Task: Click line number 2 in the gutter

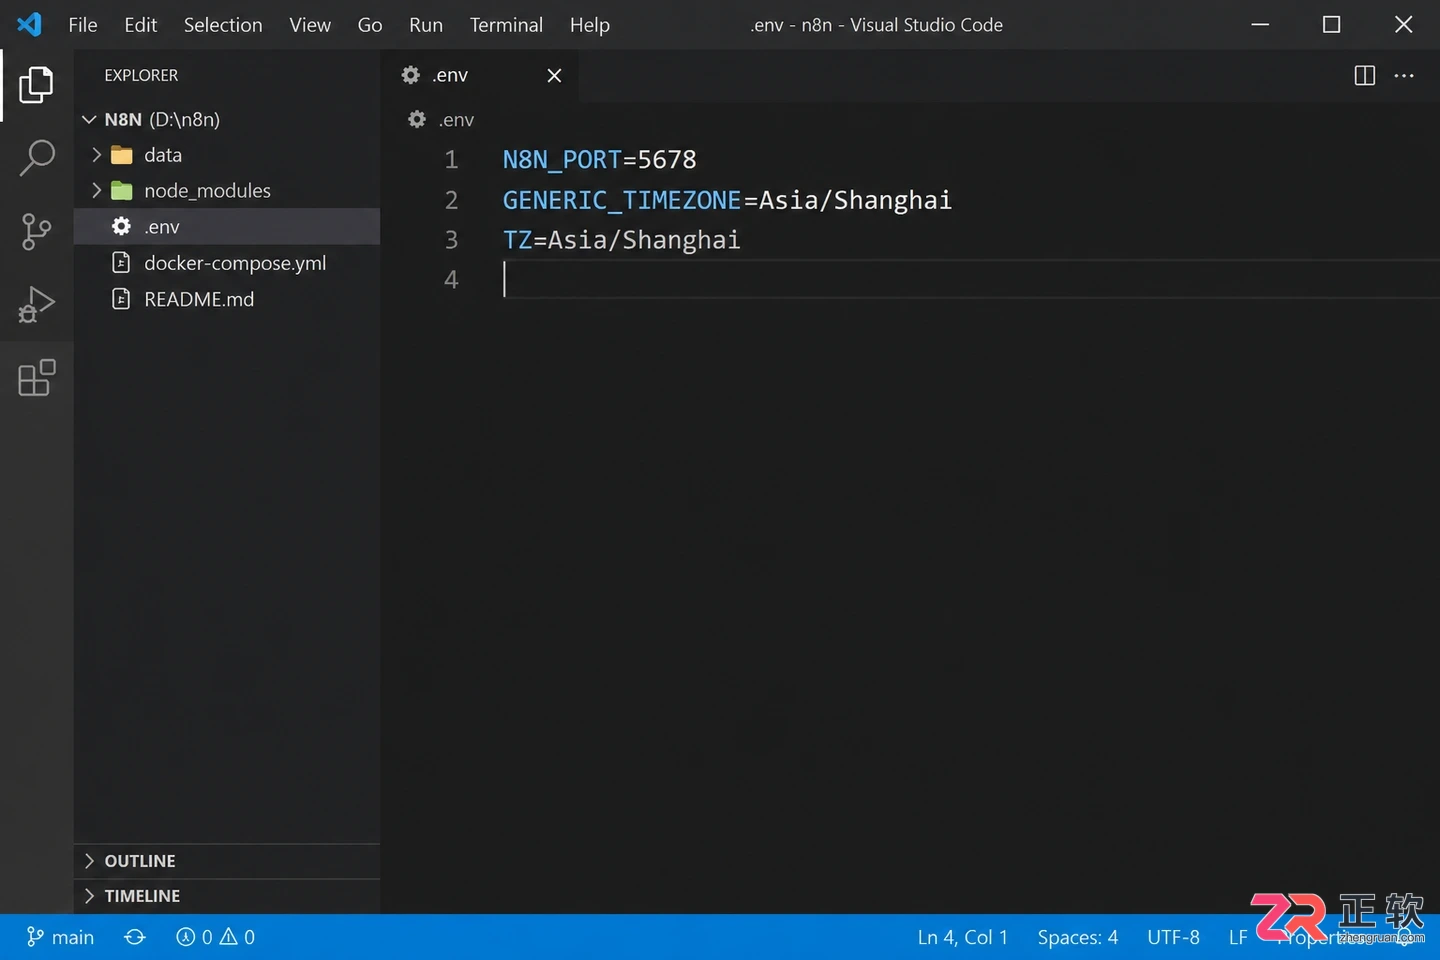Action: 451,200
